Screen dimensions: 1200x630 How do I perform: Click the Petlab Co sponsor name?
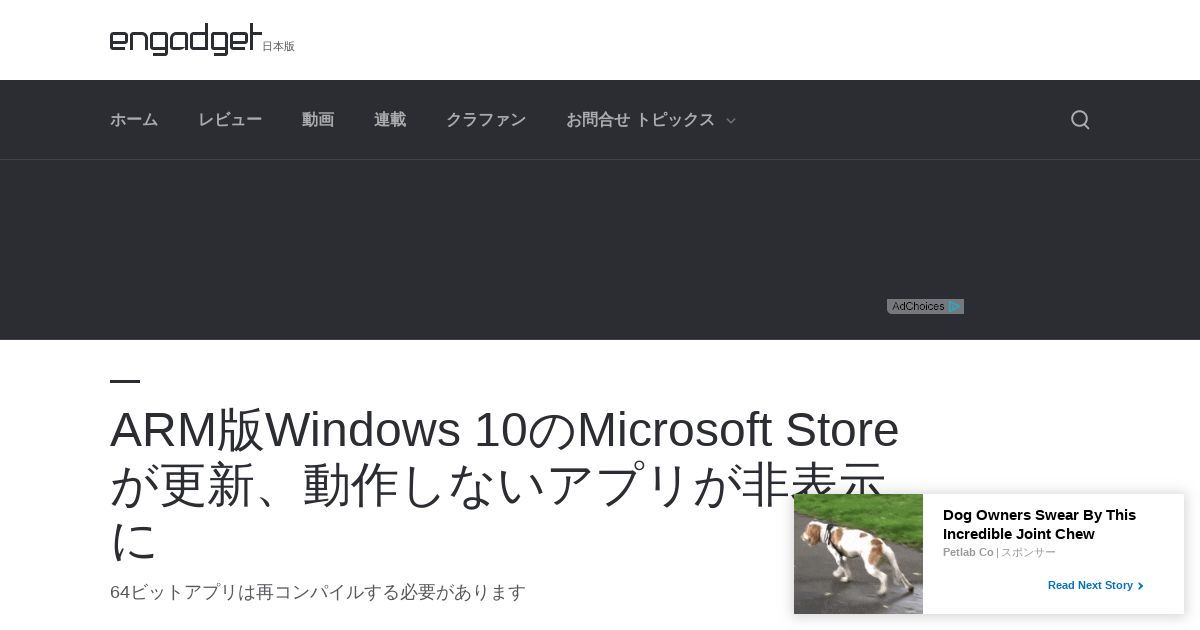coord(968,553)
